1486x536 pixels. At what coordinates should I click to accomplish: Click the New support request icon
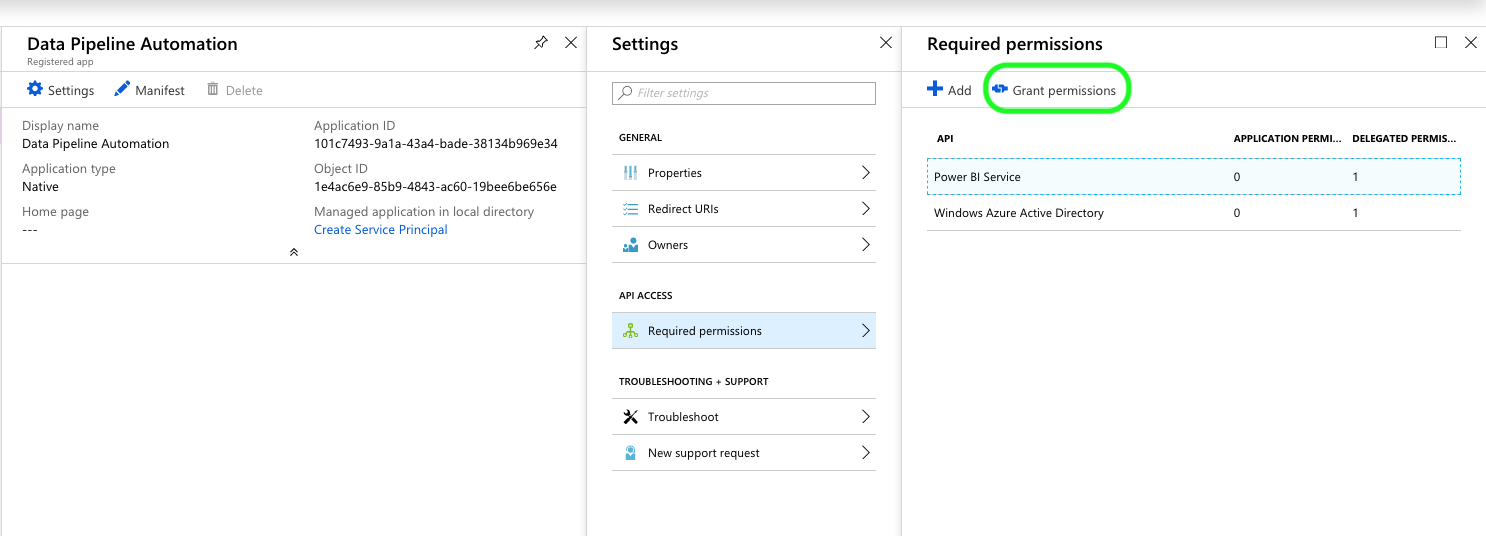pos(631,453)
